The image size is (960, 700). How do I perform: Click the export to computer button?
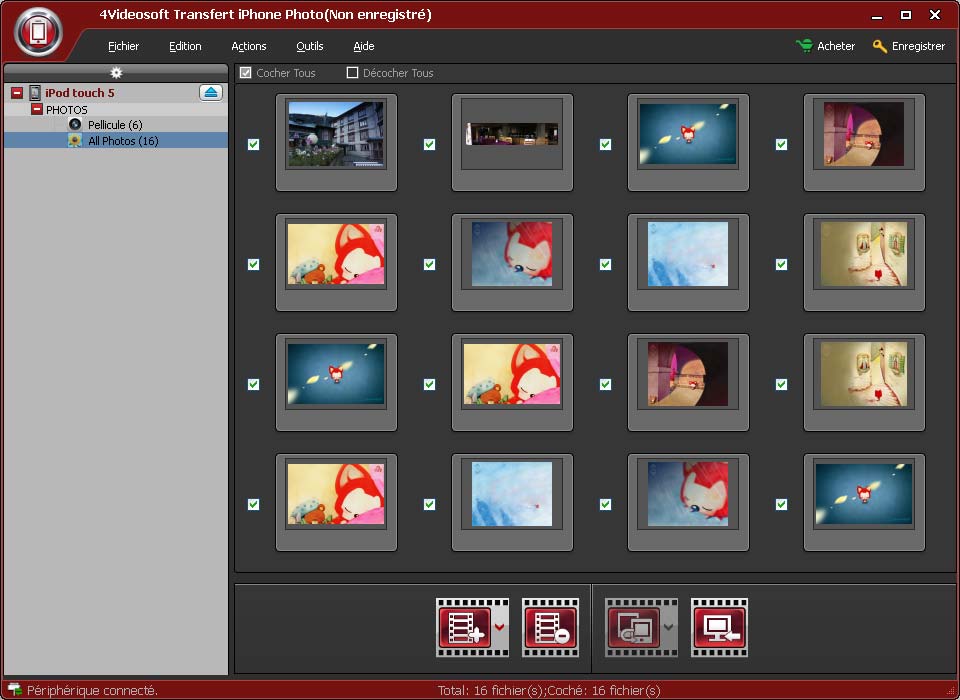coord(719,627)
